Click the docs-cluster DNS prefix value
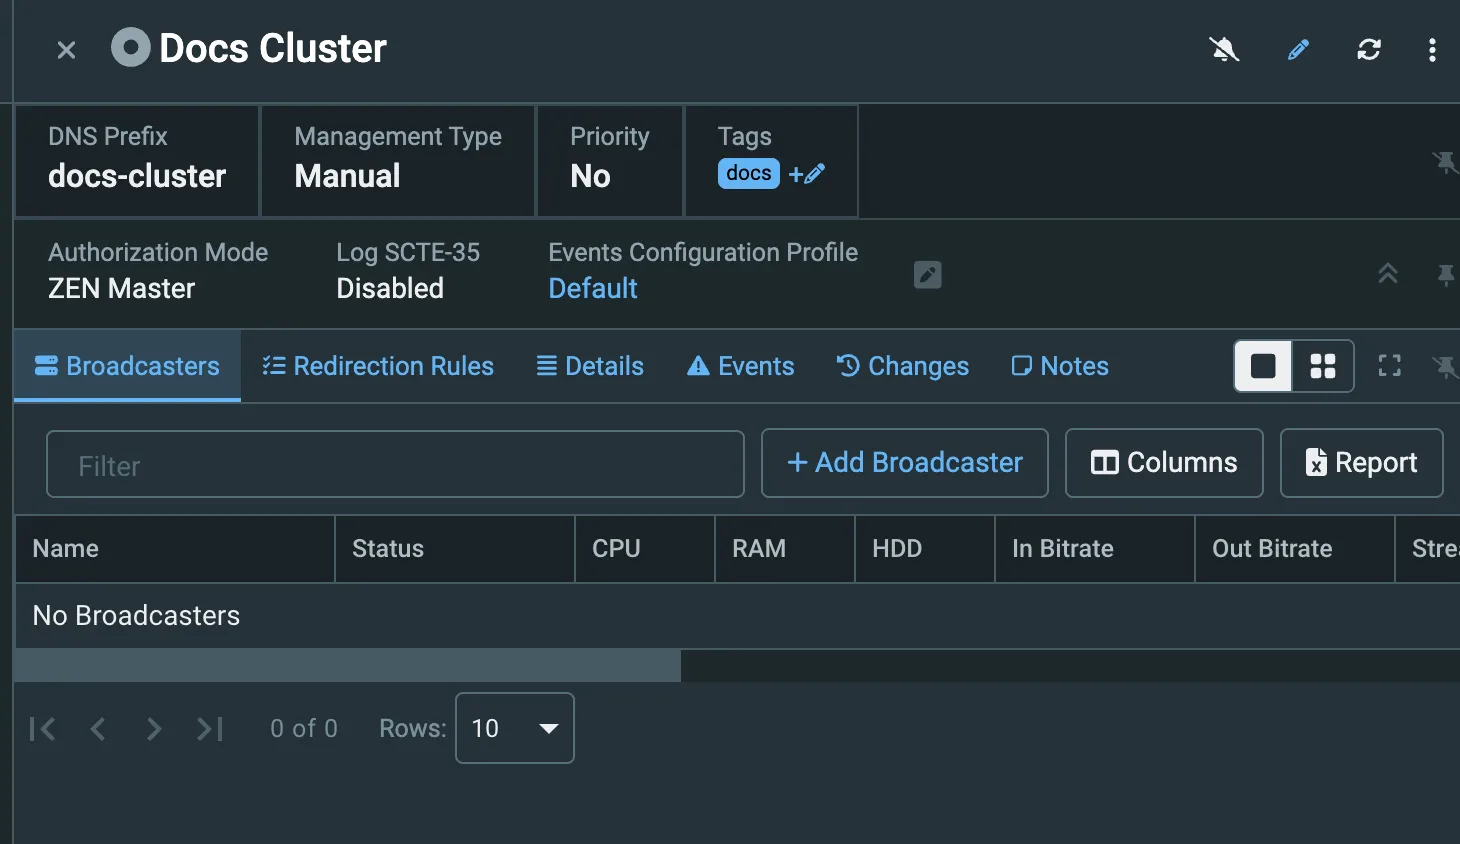Image resolution: width=1460 pixels, height=844 pixels. 137,176
